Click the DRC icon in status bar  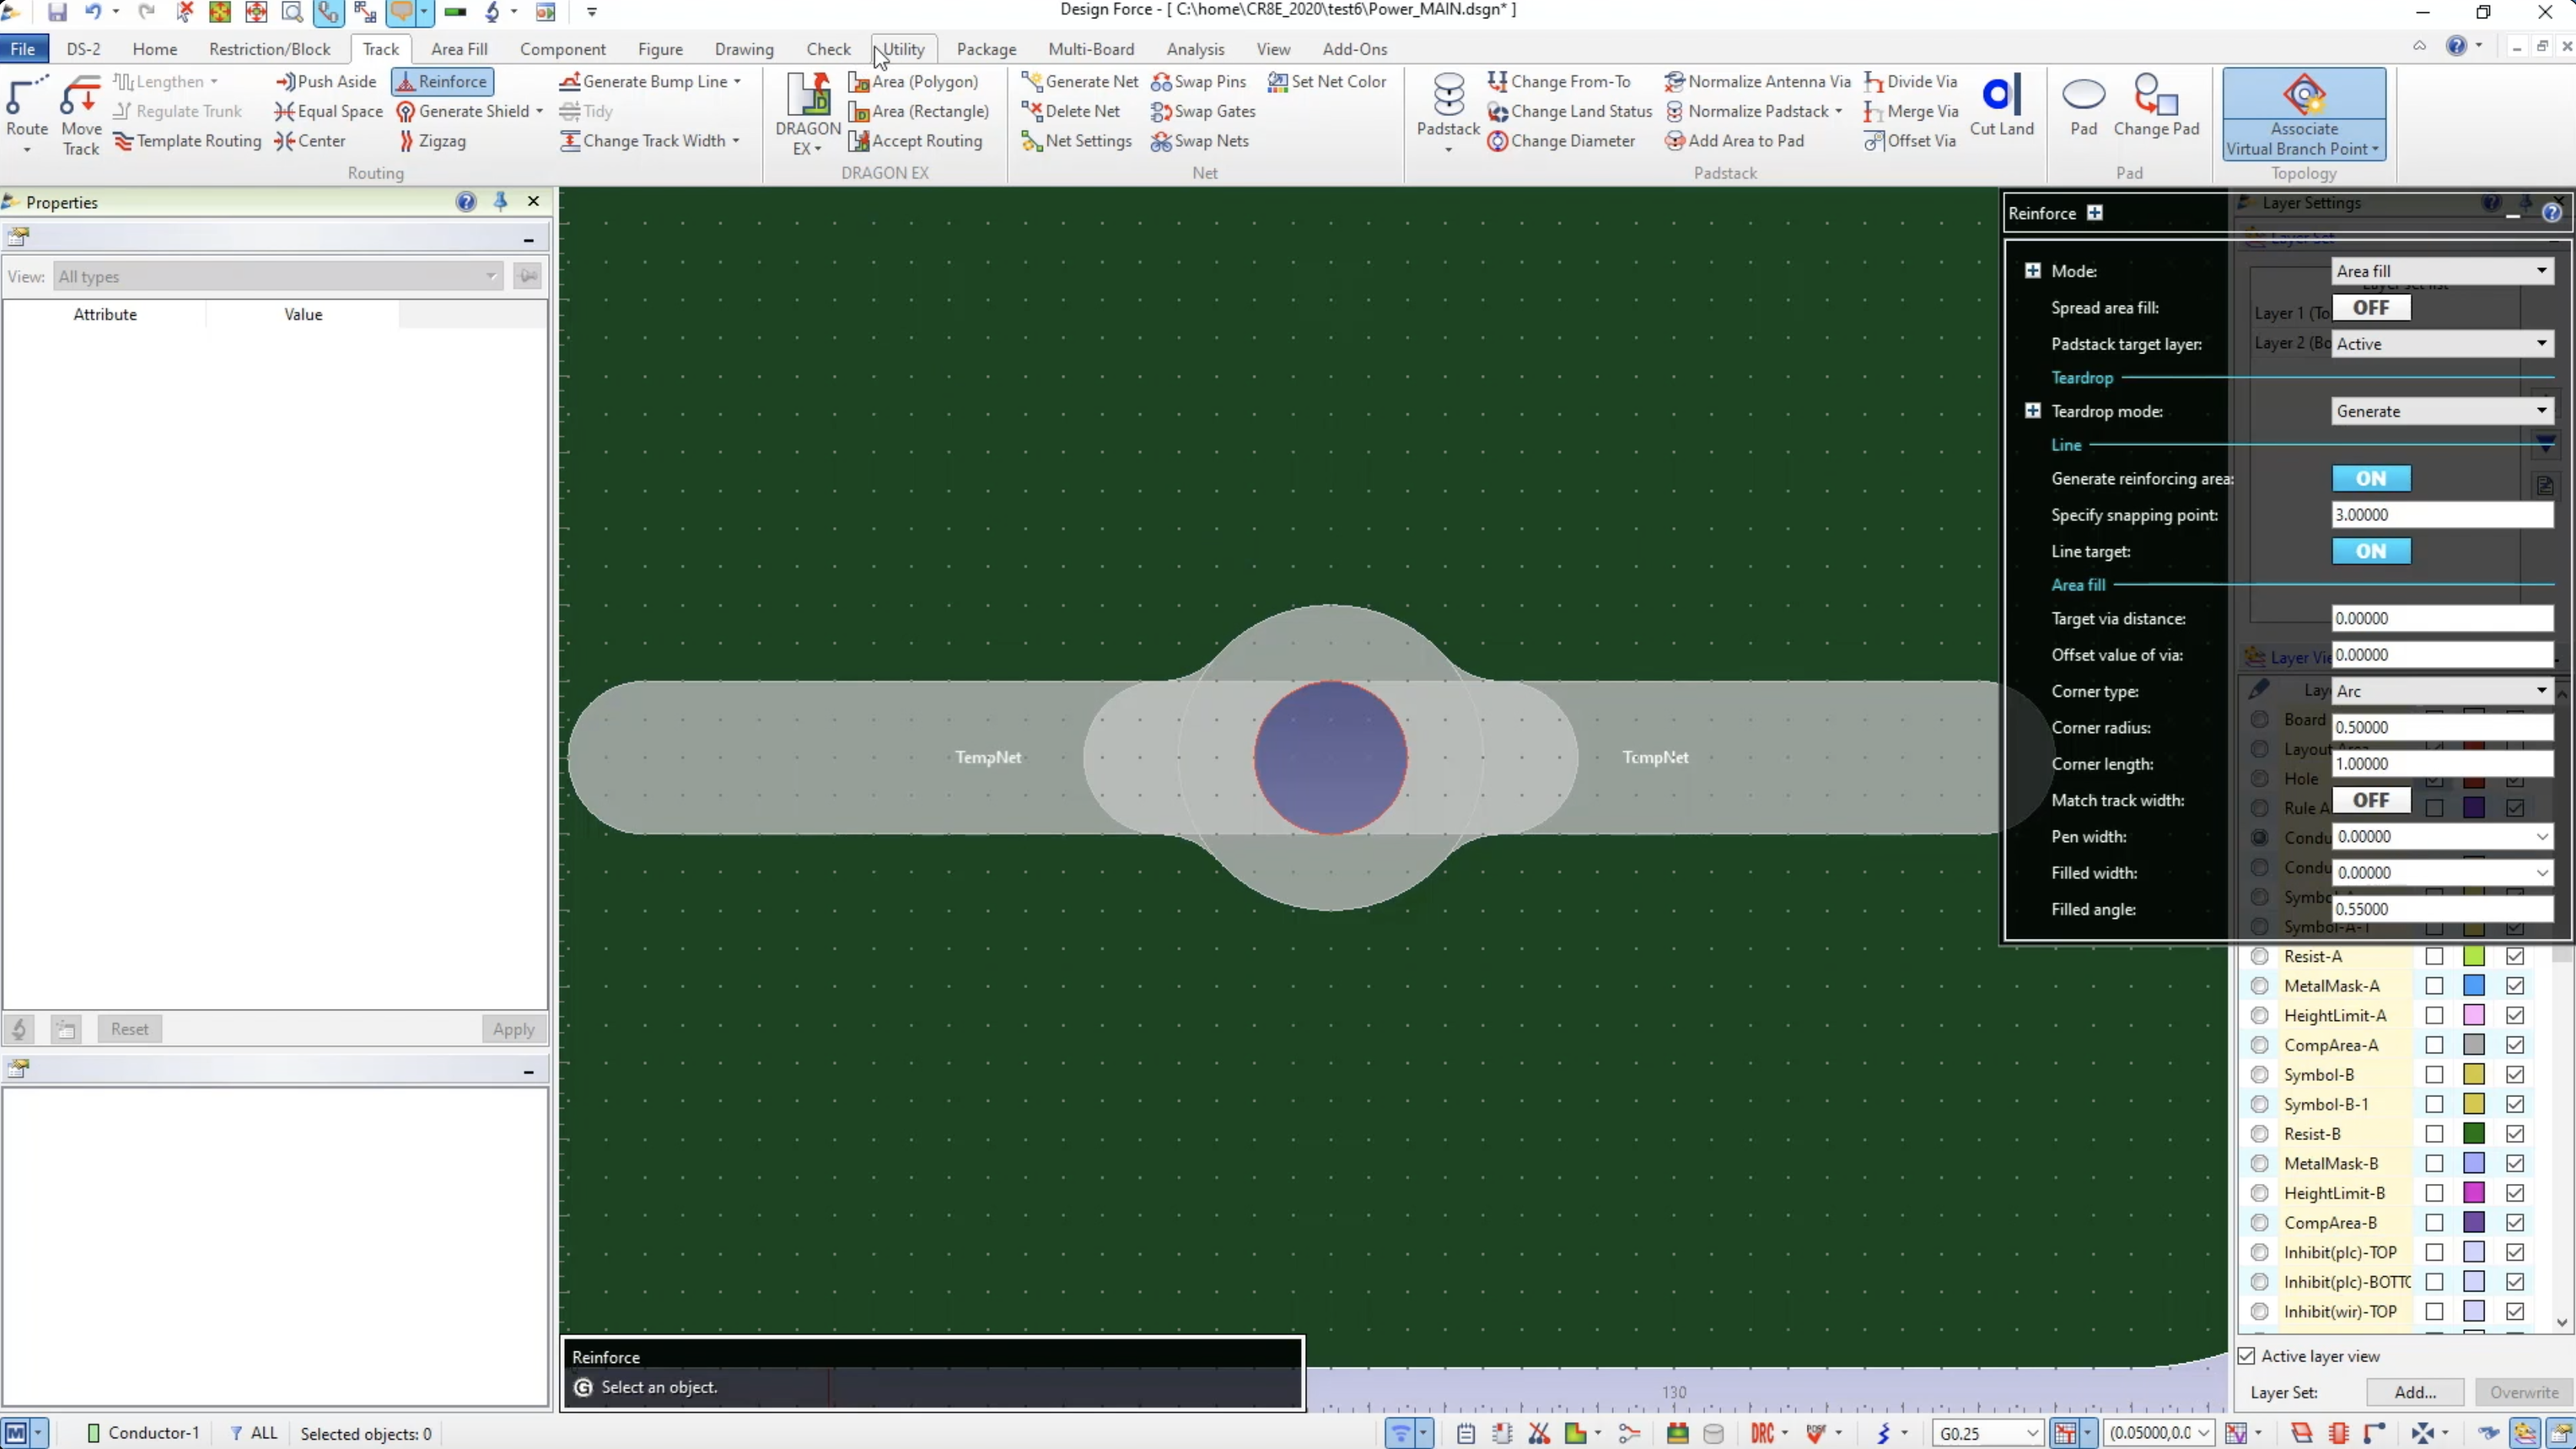(x=1762, y=1433)
